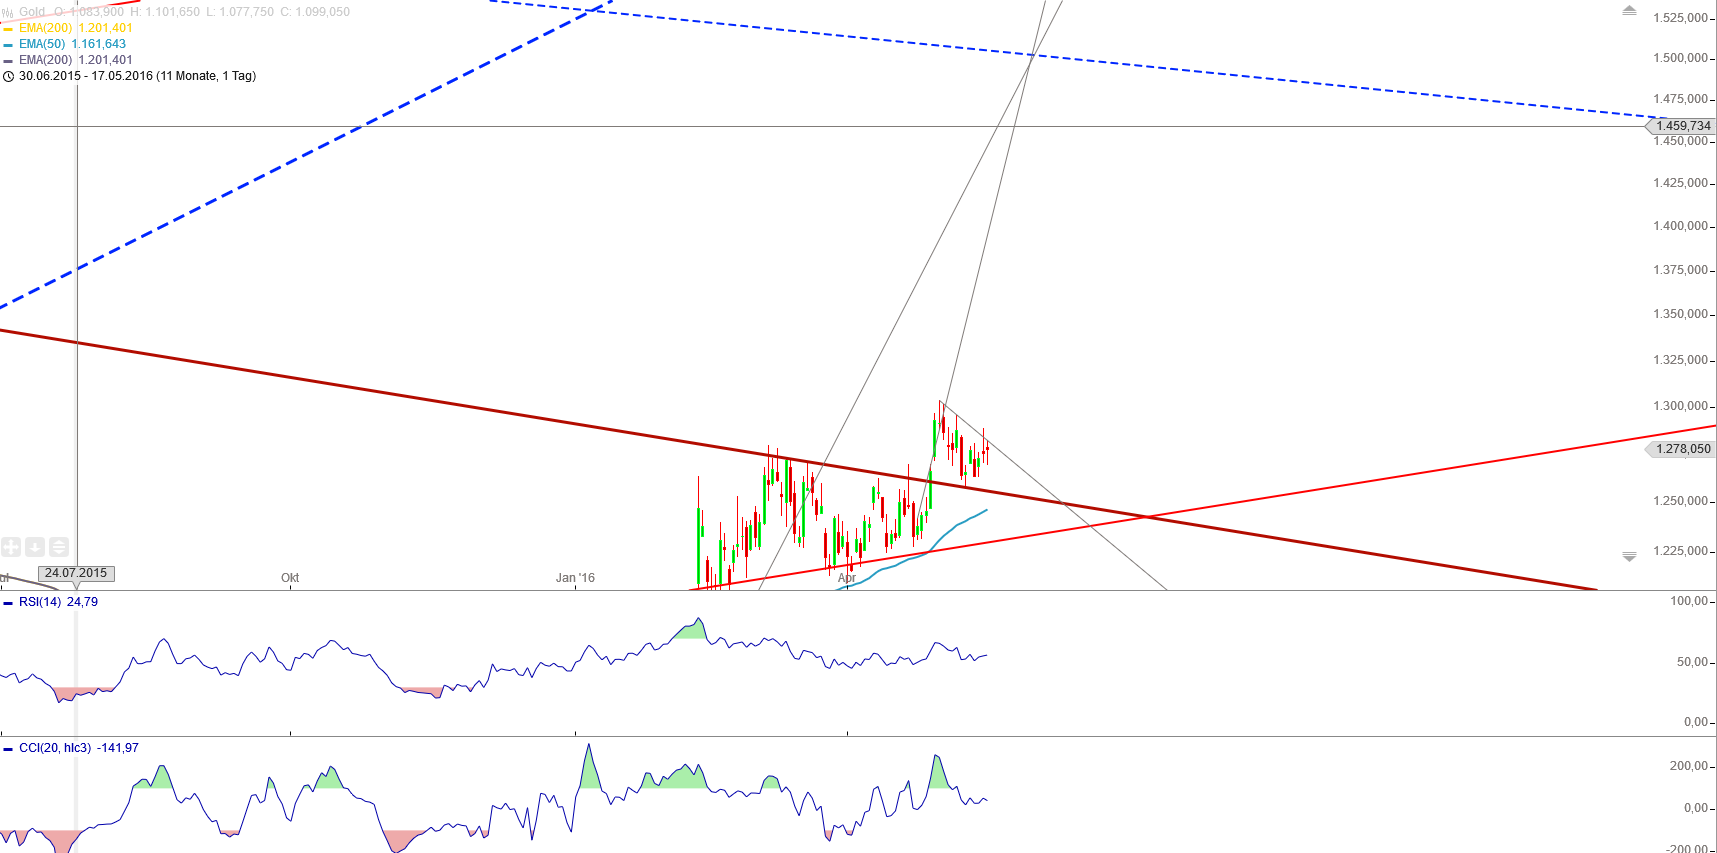Click the pan/move chart arrows icon
The image size is (1717, 853).
(x=11, y=547)
